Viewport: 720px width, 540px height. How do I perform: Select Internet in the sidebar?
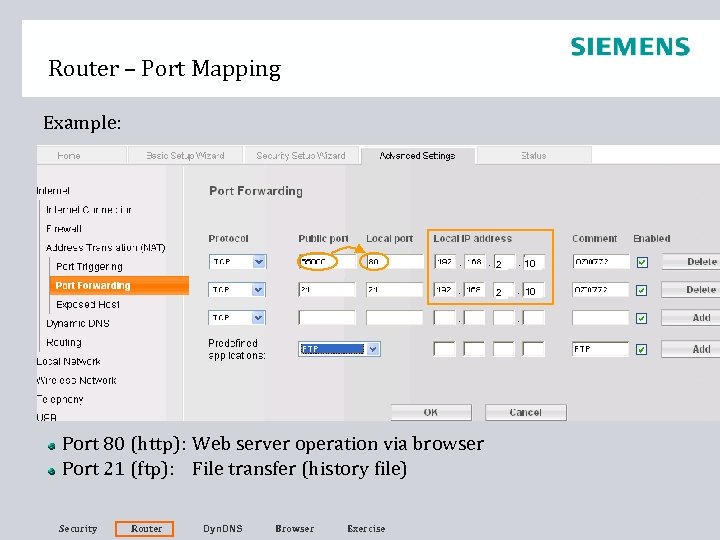tap(53, 191)
